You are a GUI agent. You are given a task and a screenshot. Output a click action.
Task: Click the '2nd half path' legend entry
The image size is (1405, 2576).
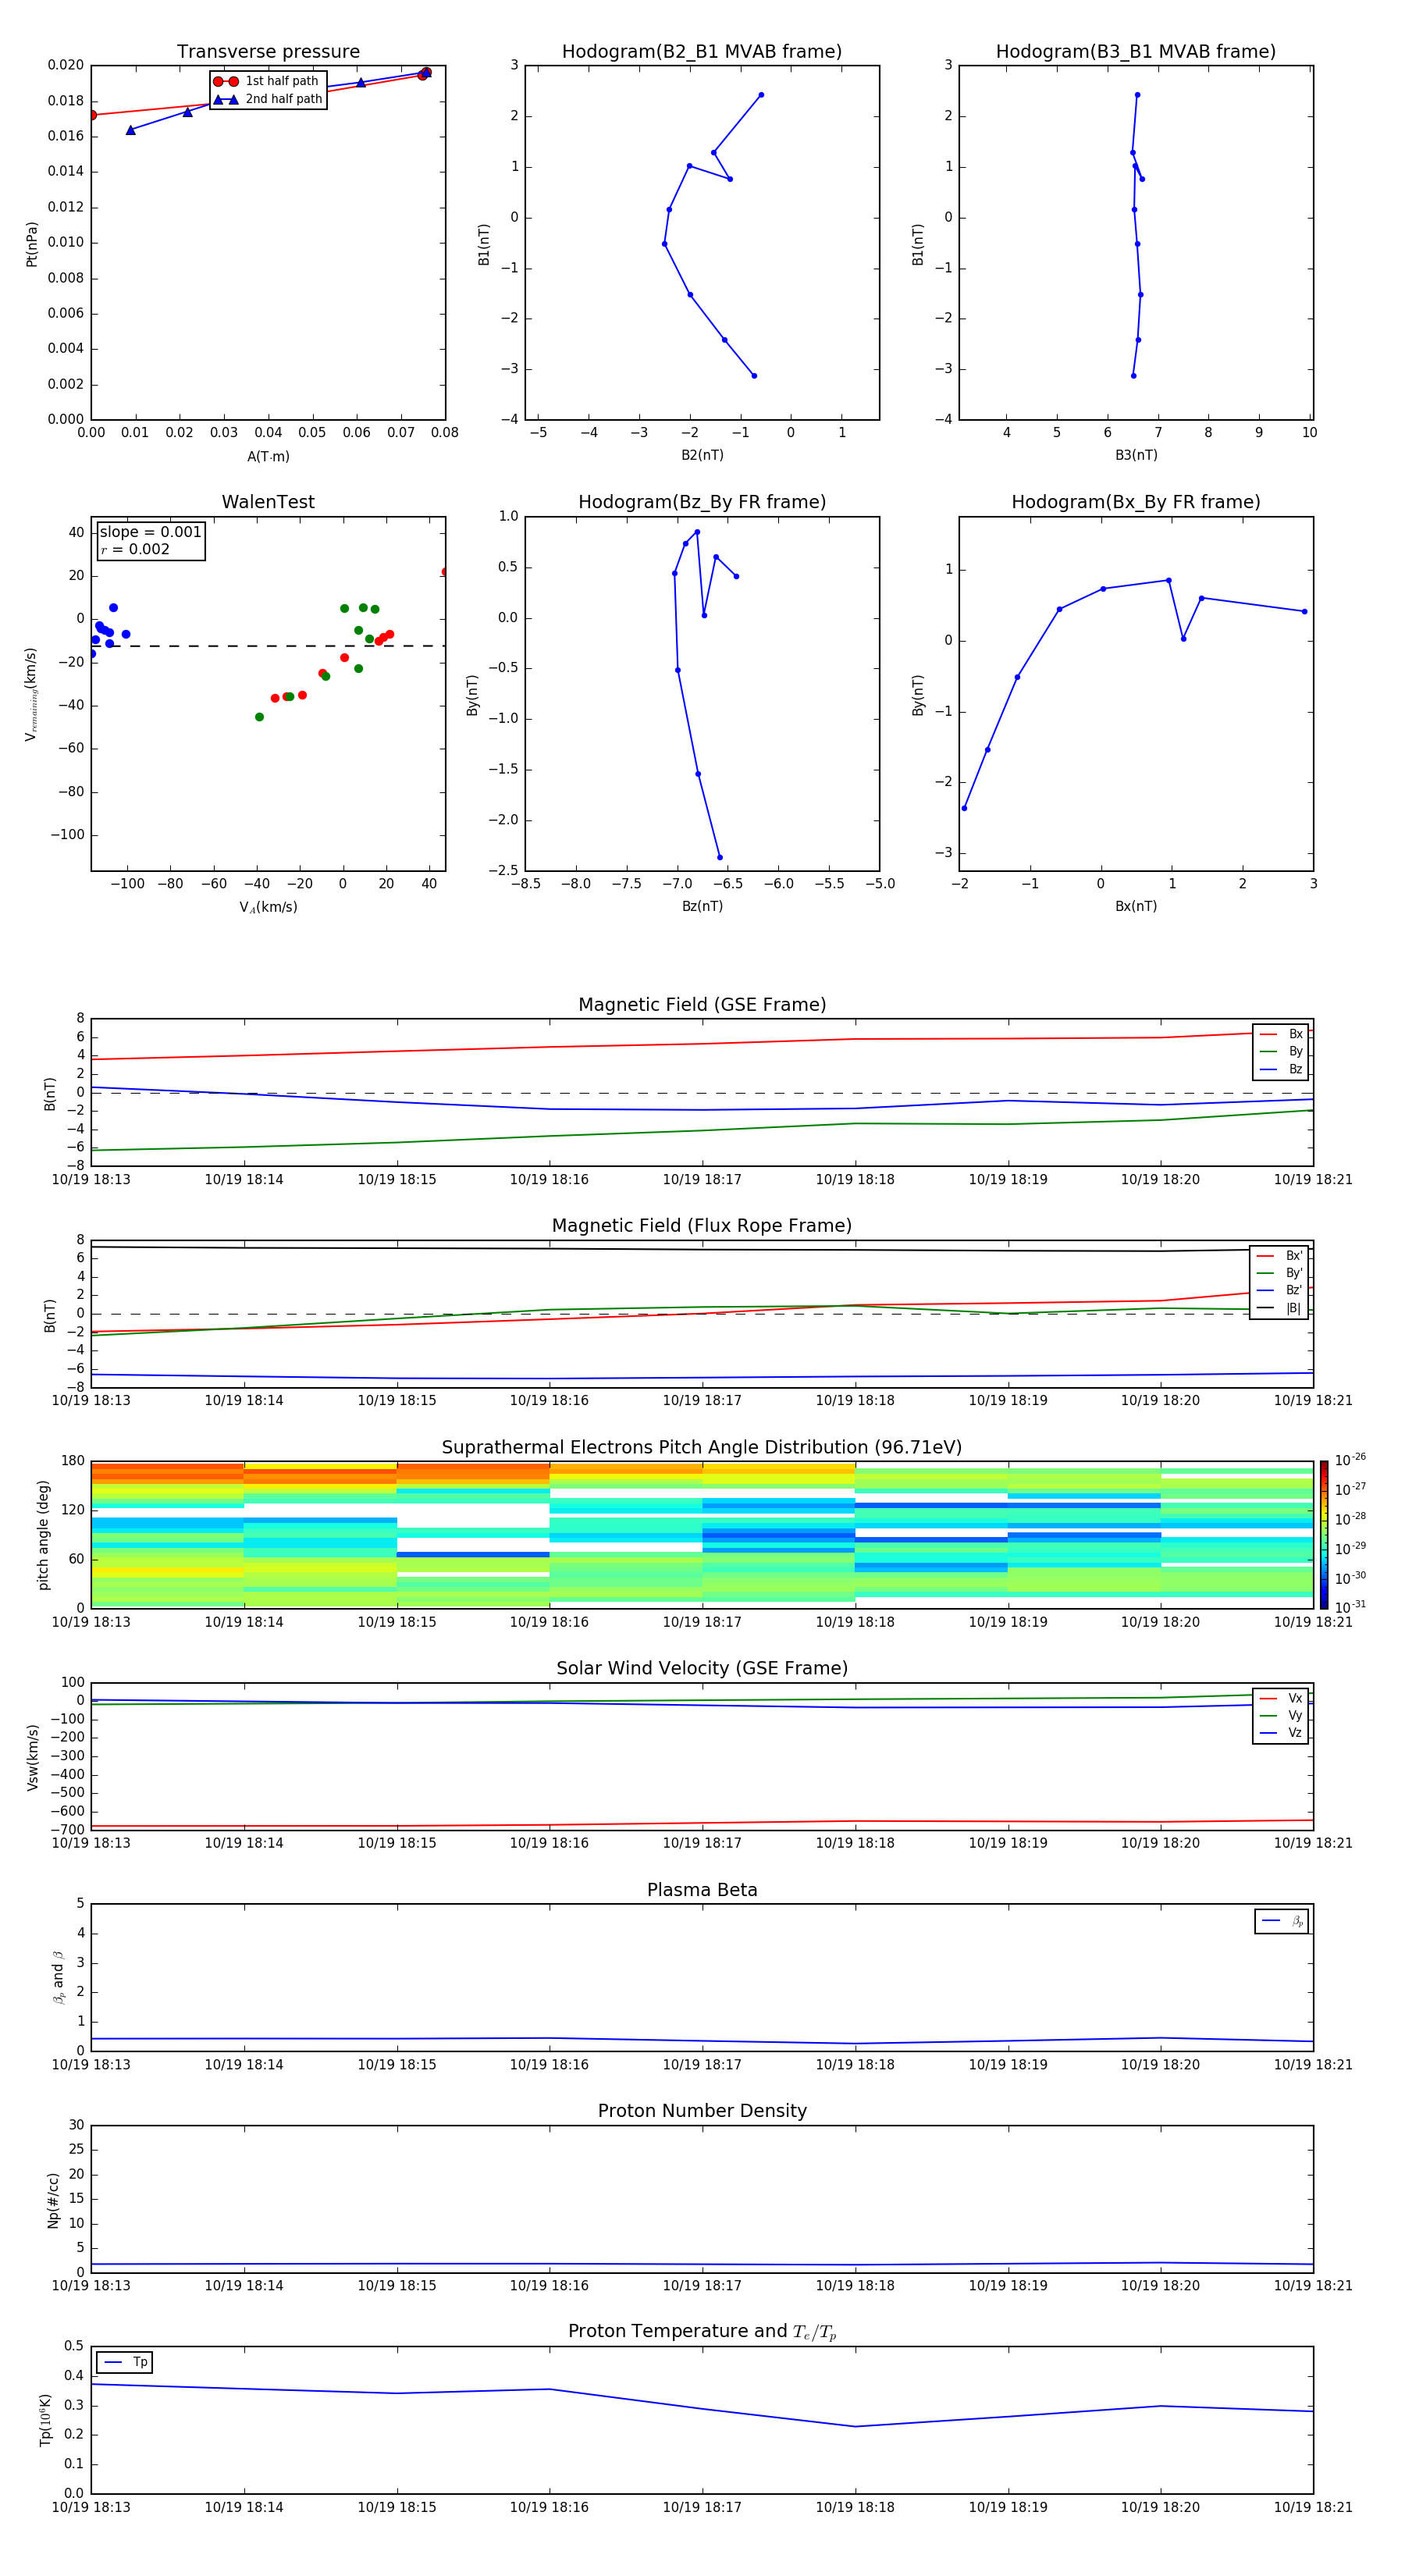[268, 99]
